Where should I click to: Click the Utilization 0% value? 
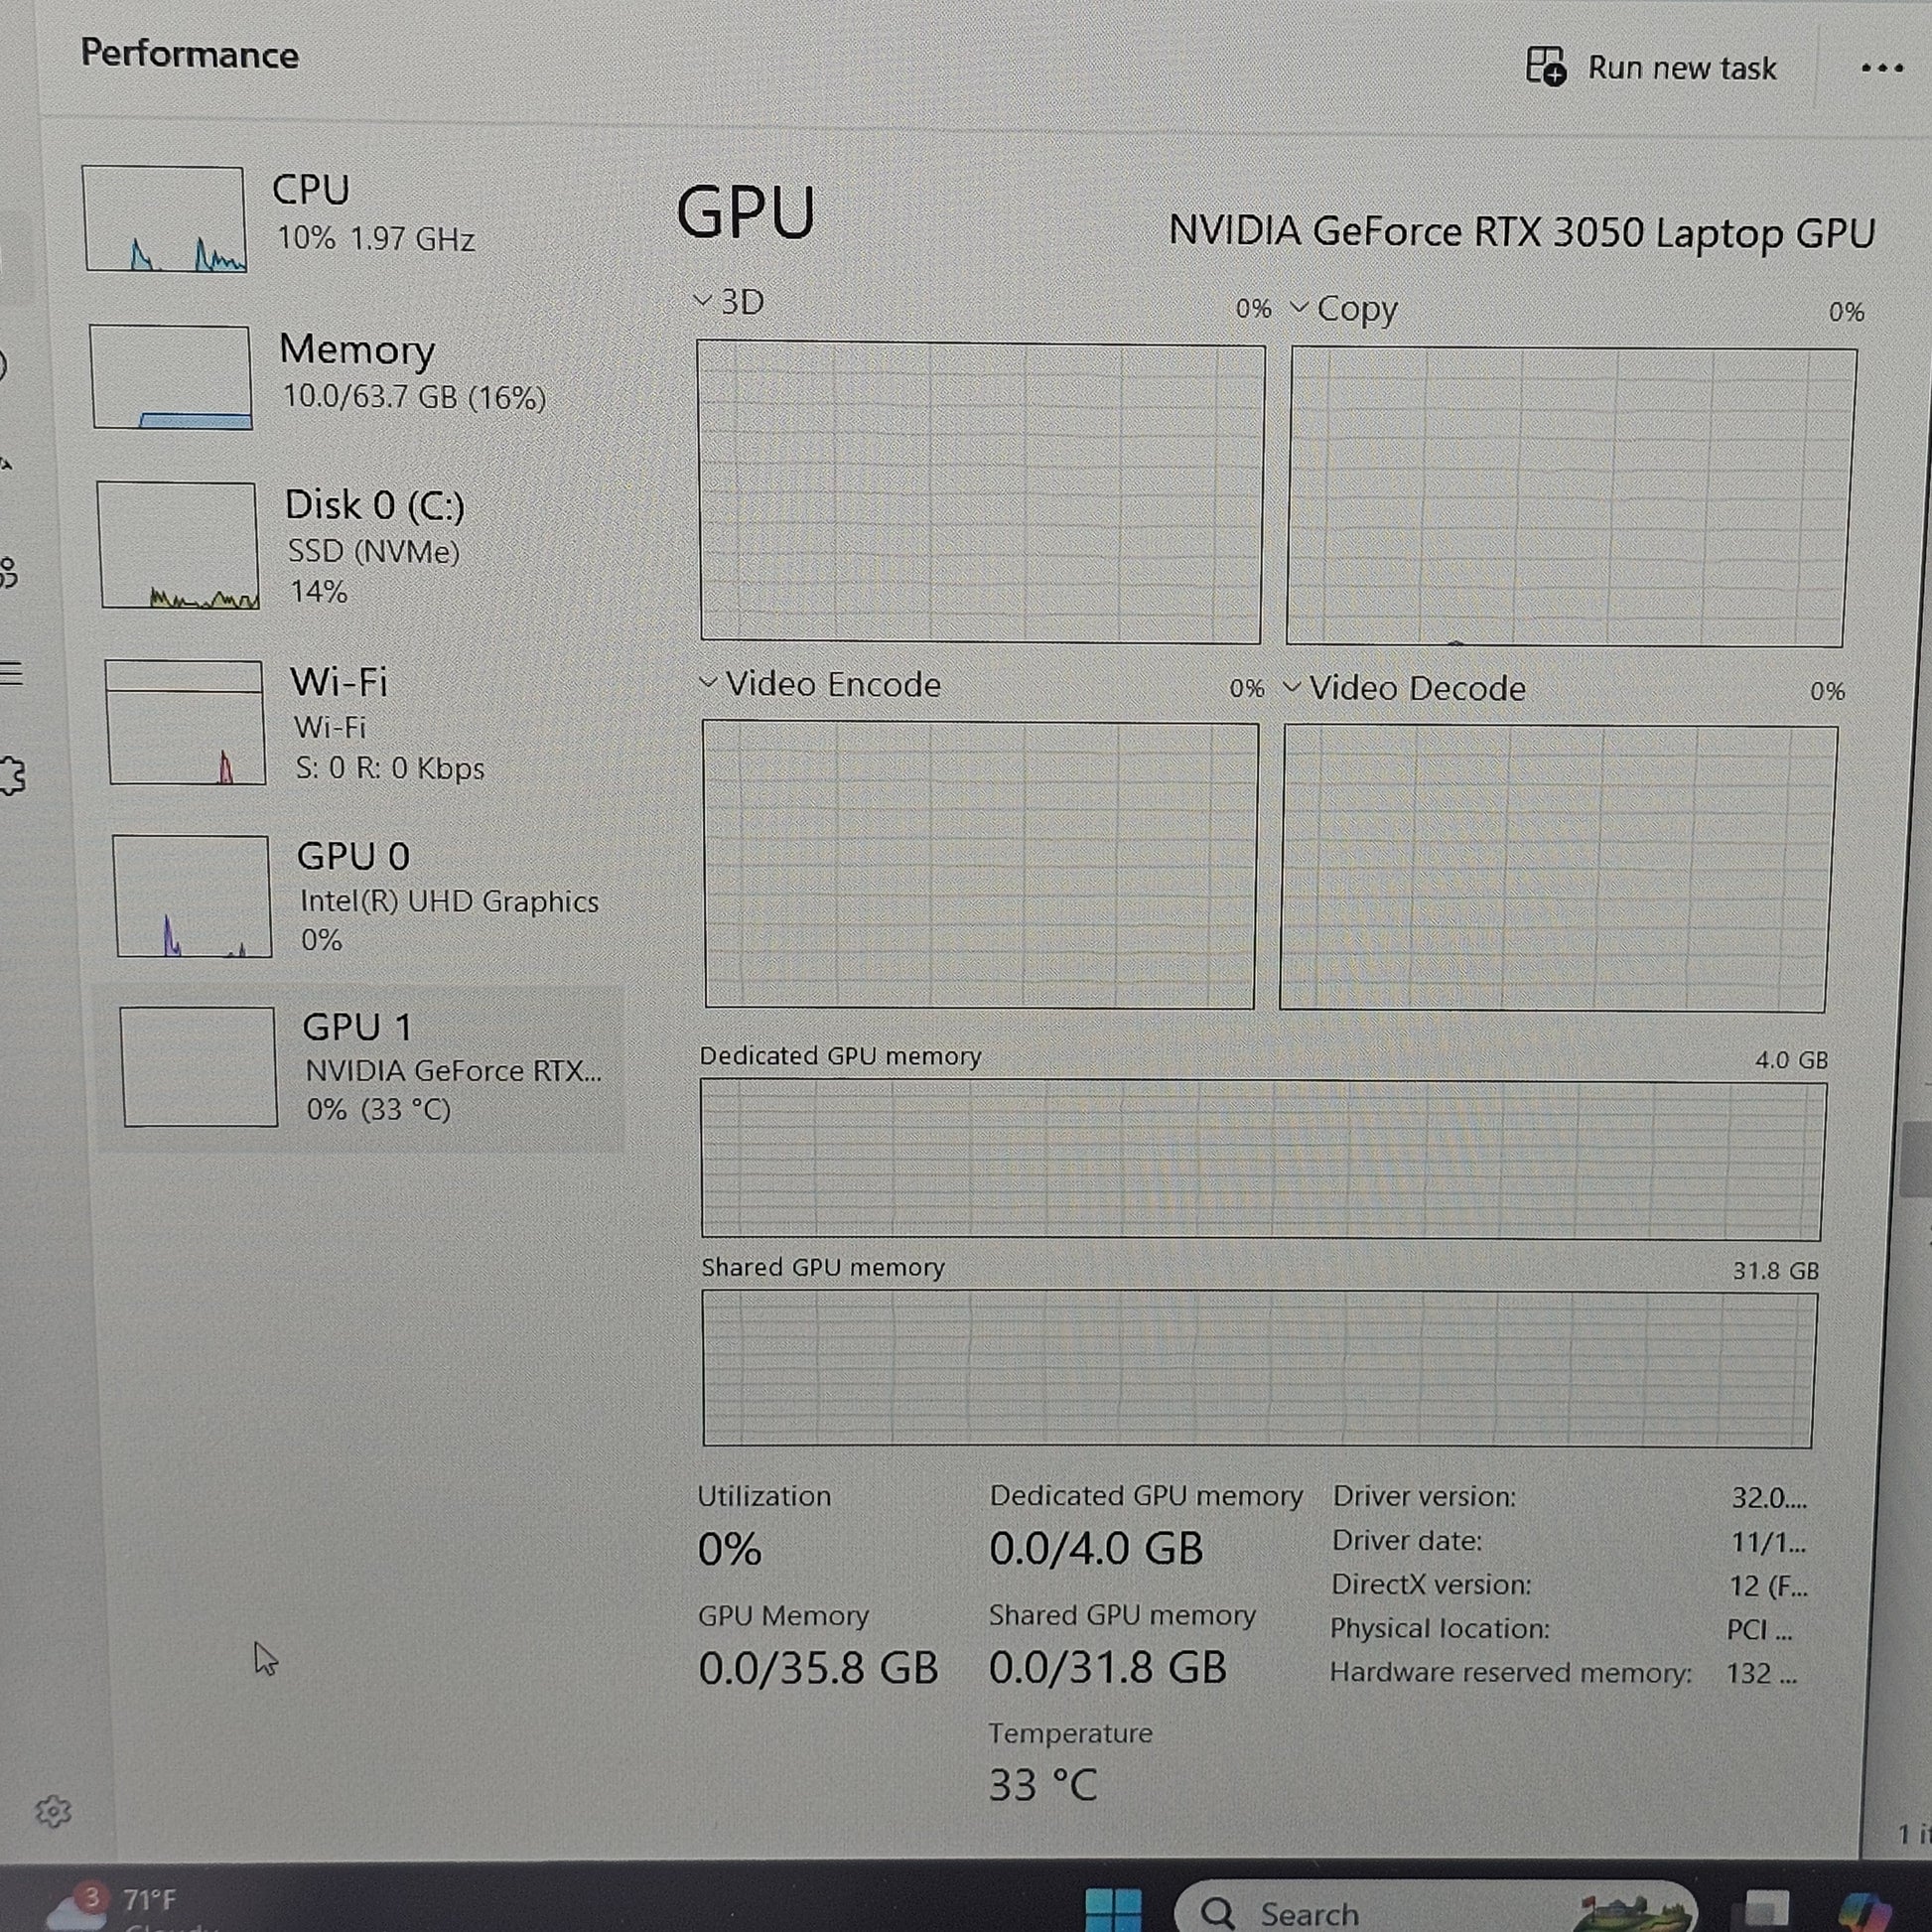click(x=729, y=1549)
